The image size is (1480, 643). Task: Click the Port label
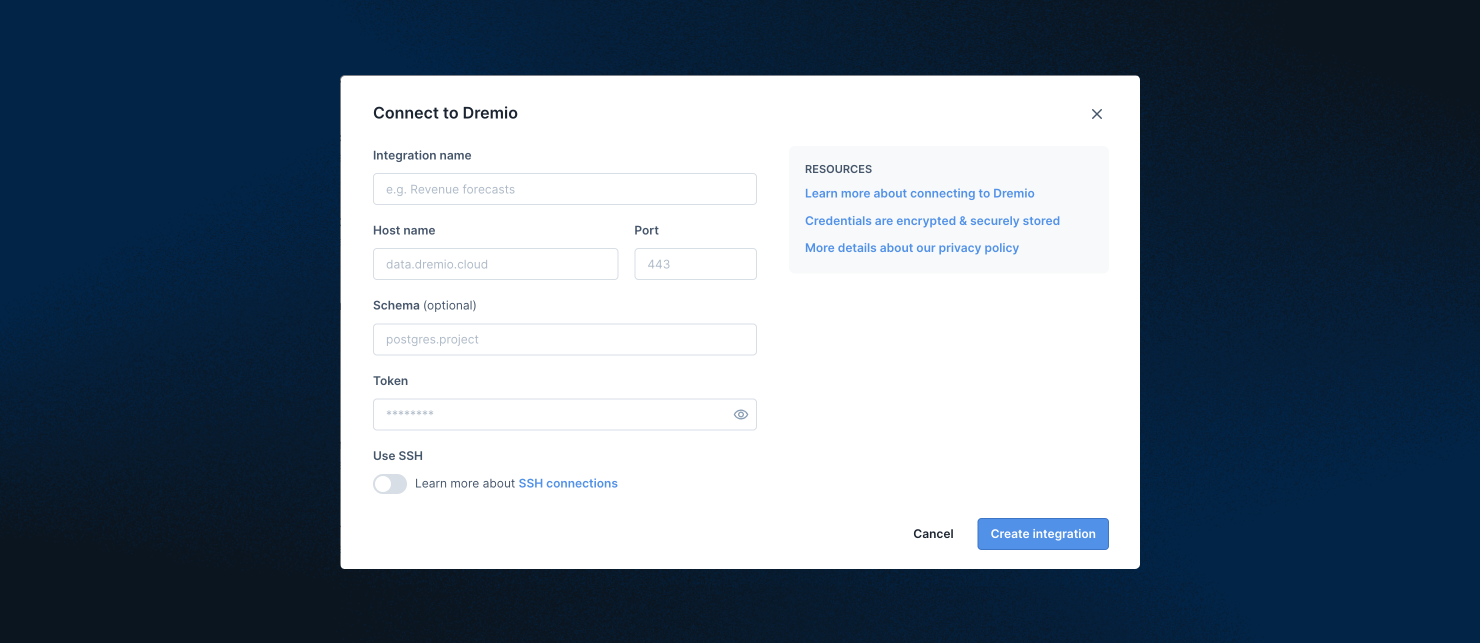(x=646, y=230)
